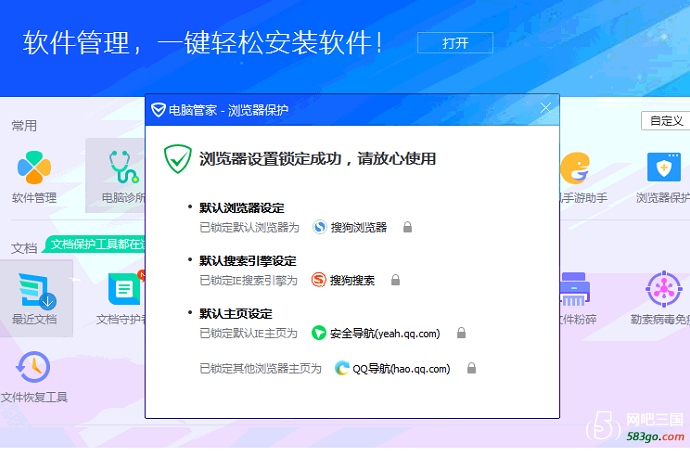Click the 搜狗搜索 label

(352, 280)
